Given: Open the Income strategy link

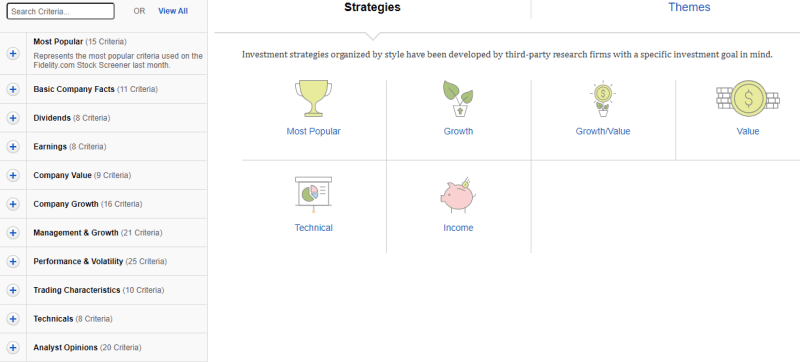Looking at the screenshot, I should coord(458,228).
